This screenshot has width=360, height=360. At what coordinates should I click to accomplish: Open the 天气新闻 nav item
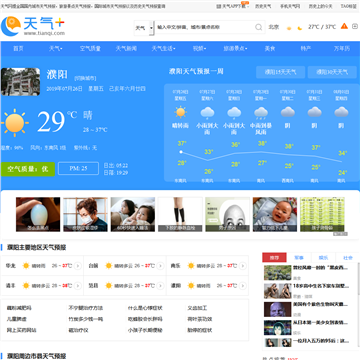click(126, 49)
